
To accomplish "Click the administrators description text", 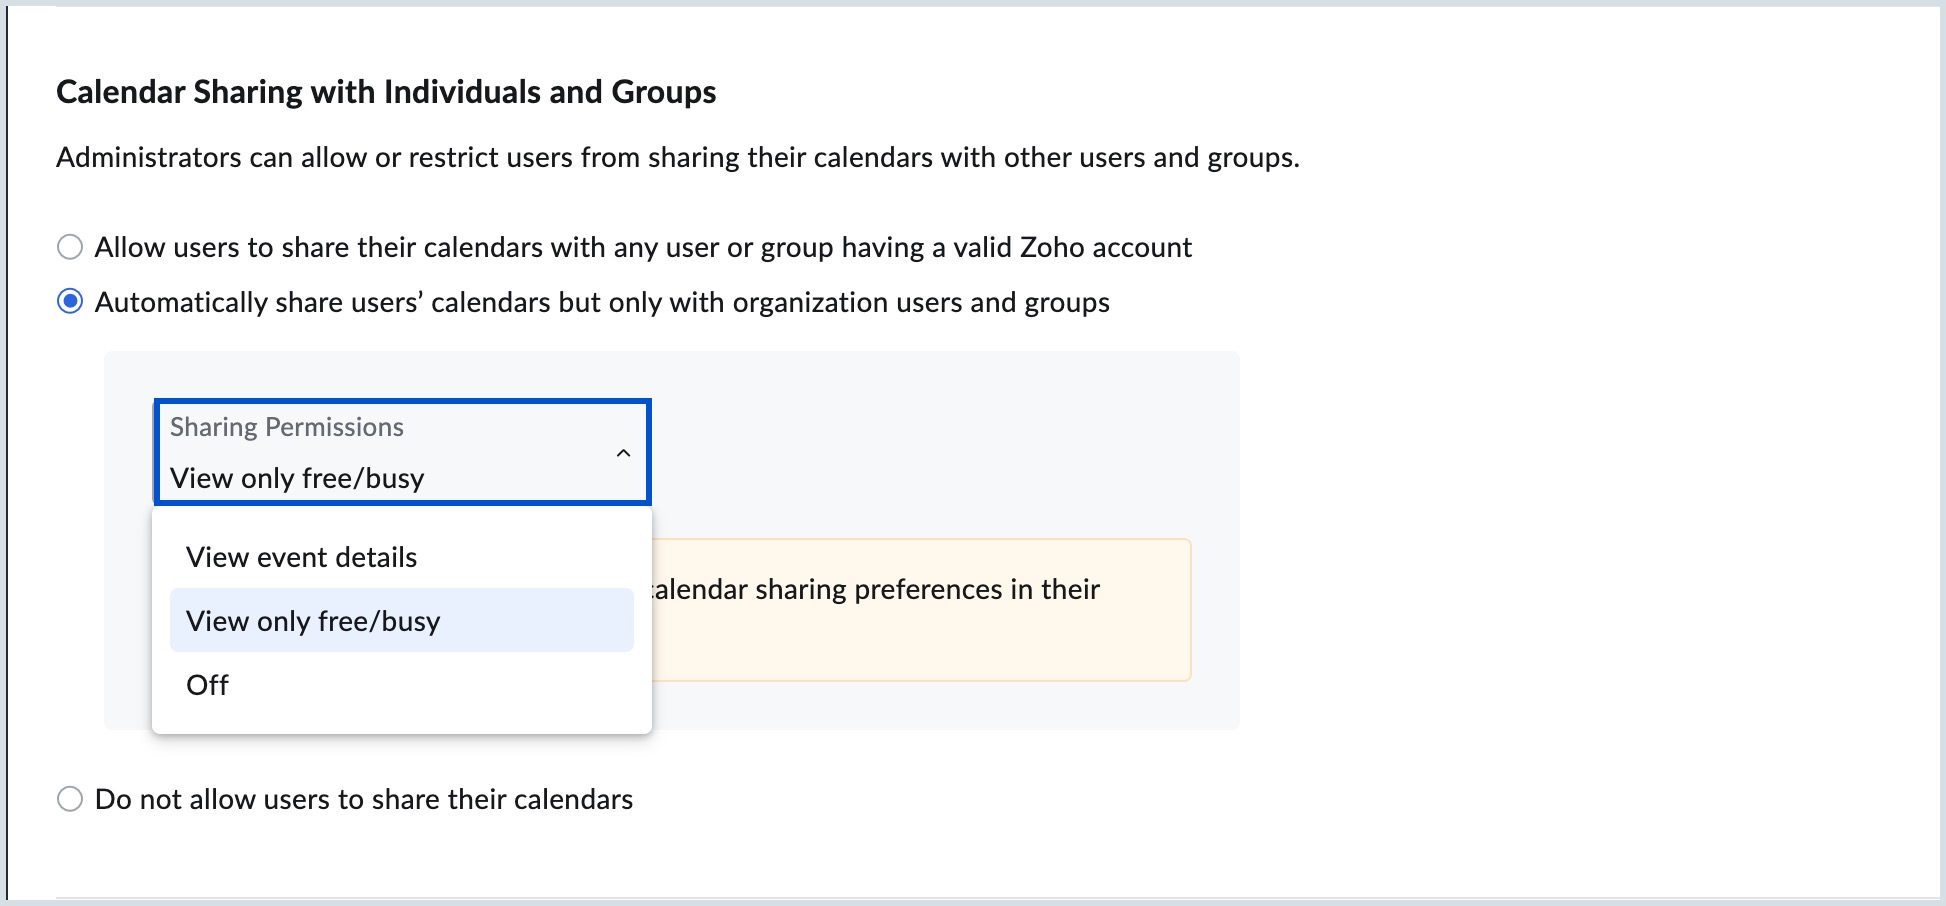I will 679,156.
